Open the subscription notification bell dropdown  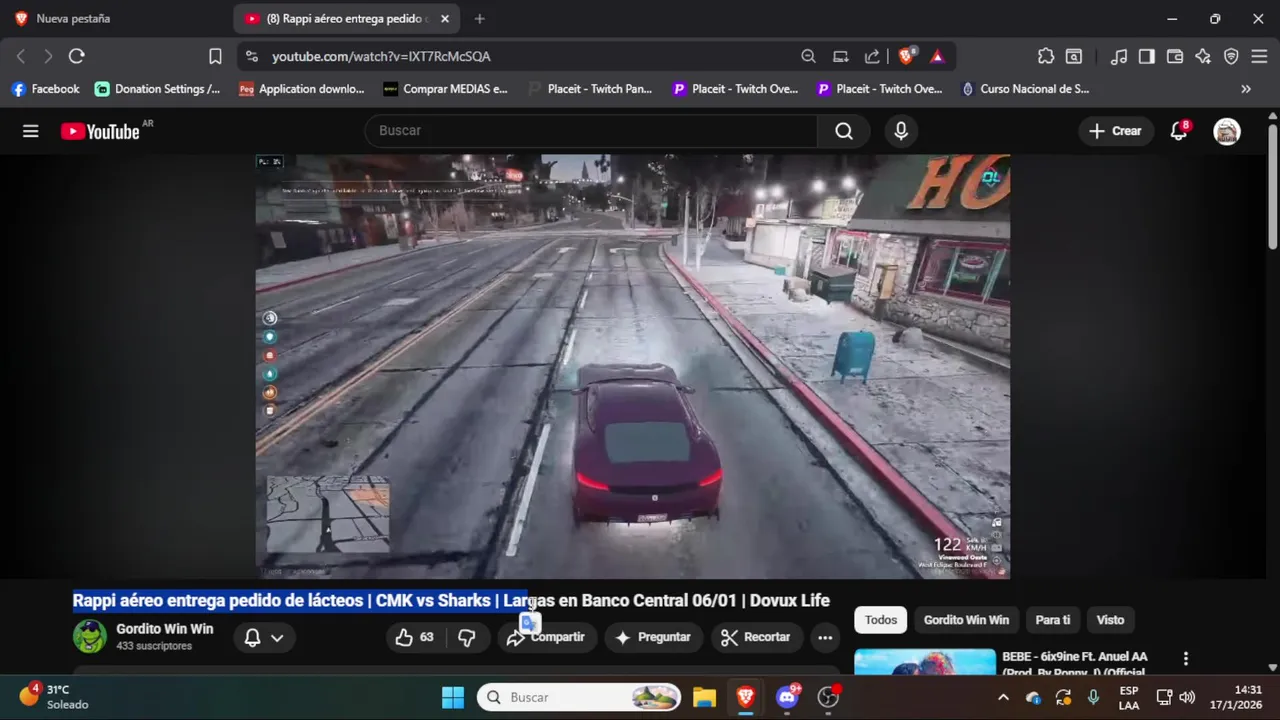(x=264, y=637)
